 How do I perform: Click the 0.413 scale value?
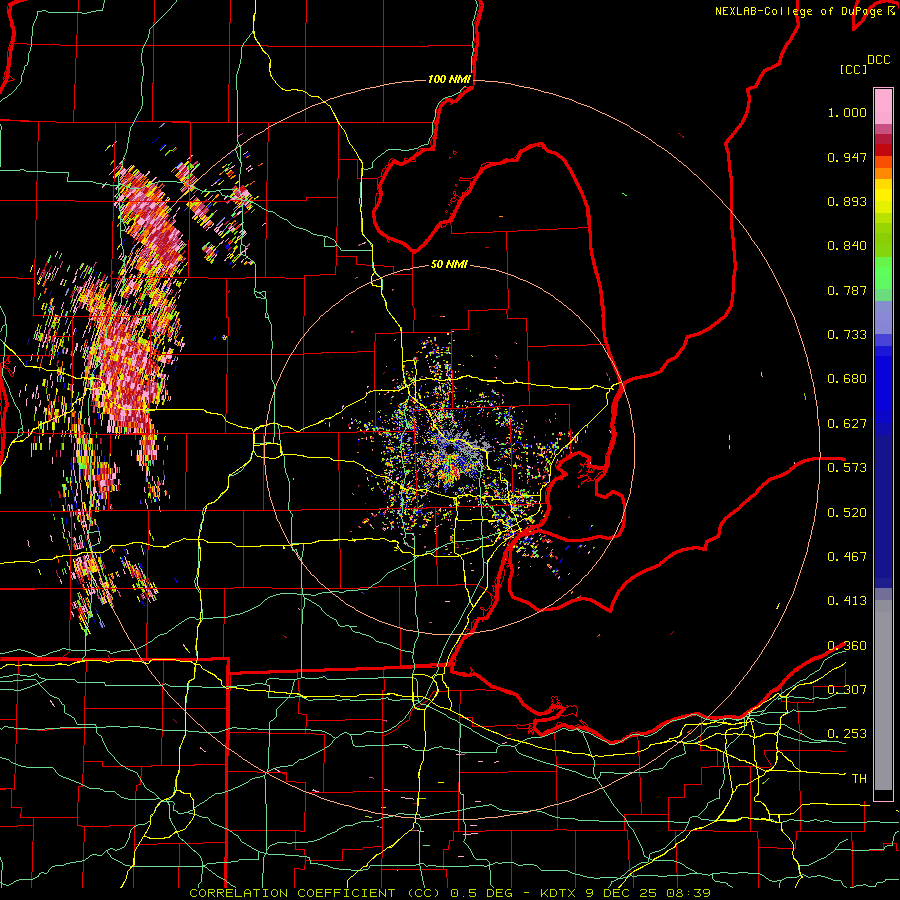[x=847, y=601]
